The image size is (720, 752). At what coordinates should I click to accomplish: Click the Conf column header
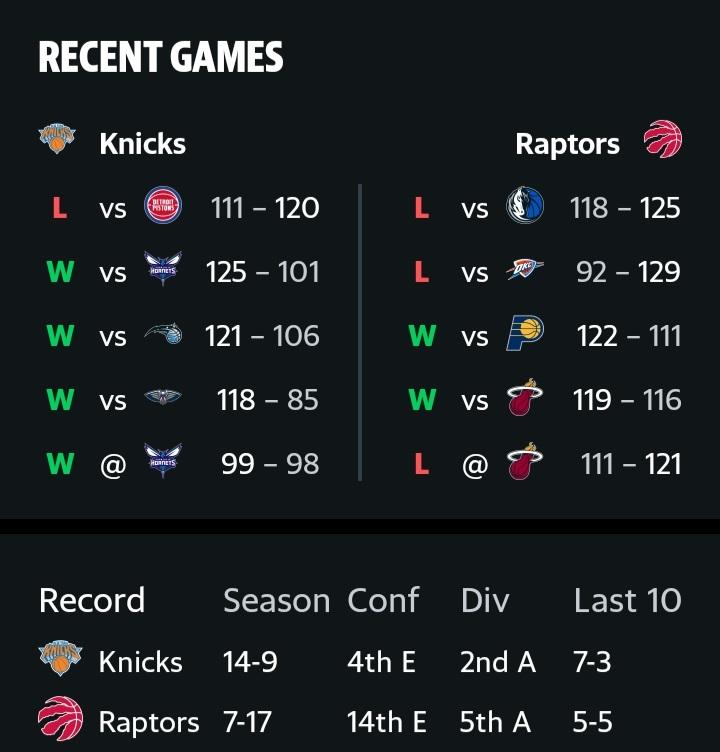(x=384, y=600)
